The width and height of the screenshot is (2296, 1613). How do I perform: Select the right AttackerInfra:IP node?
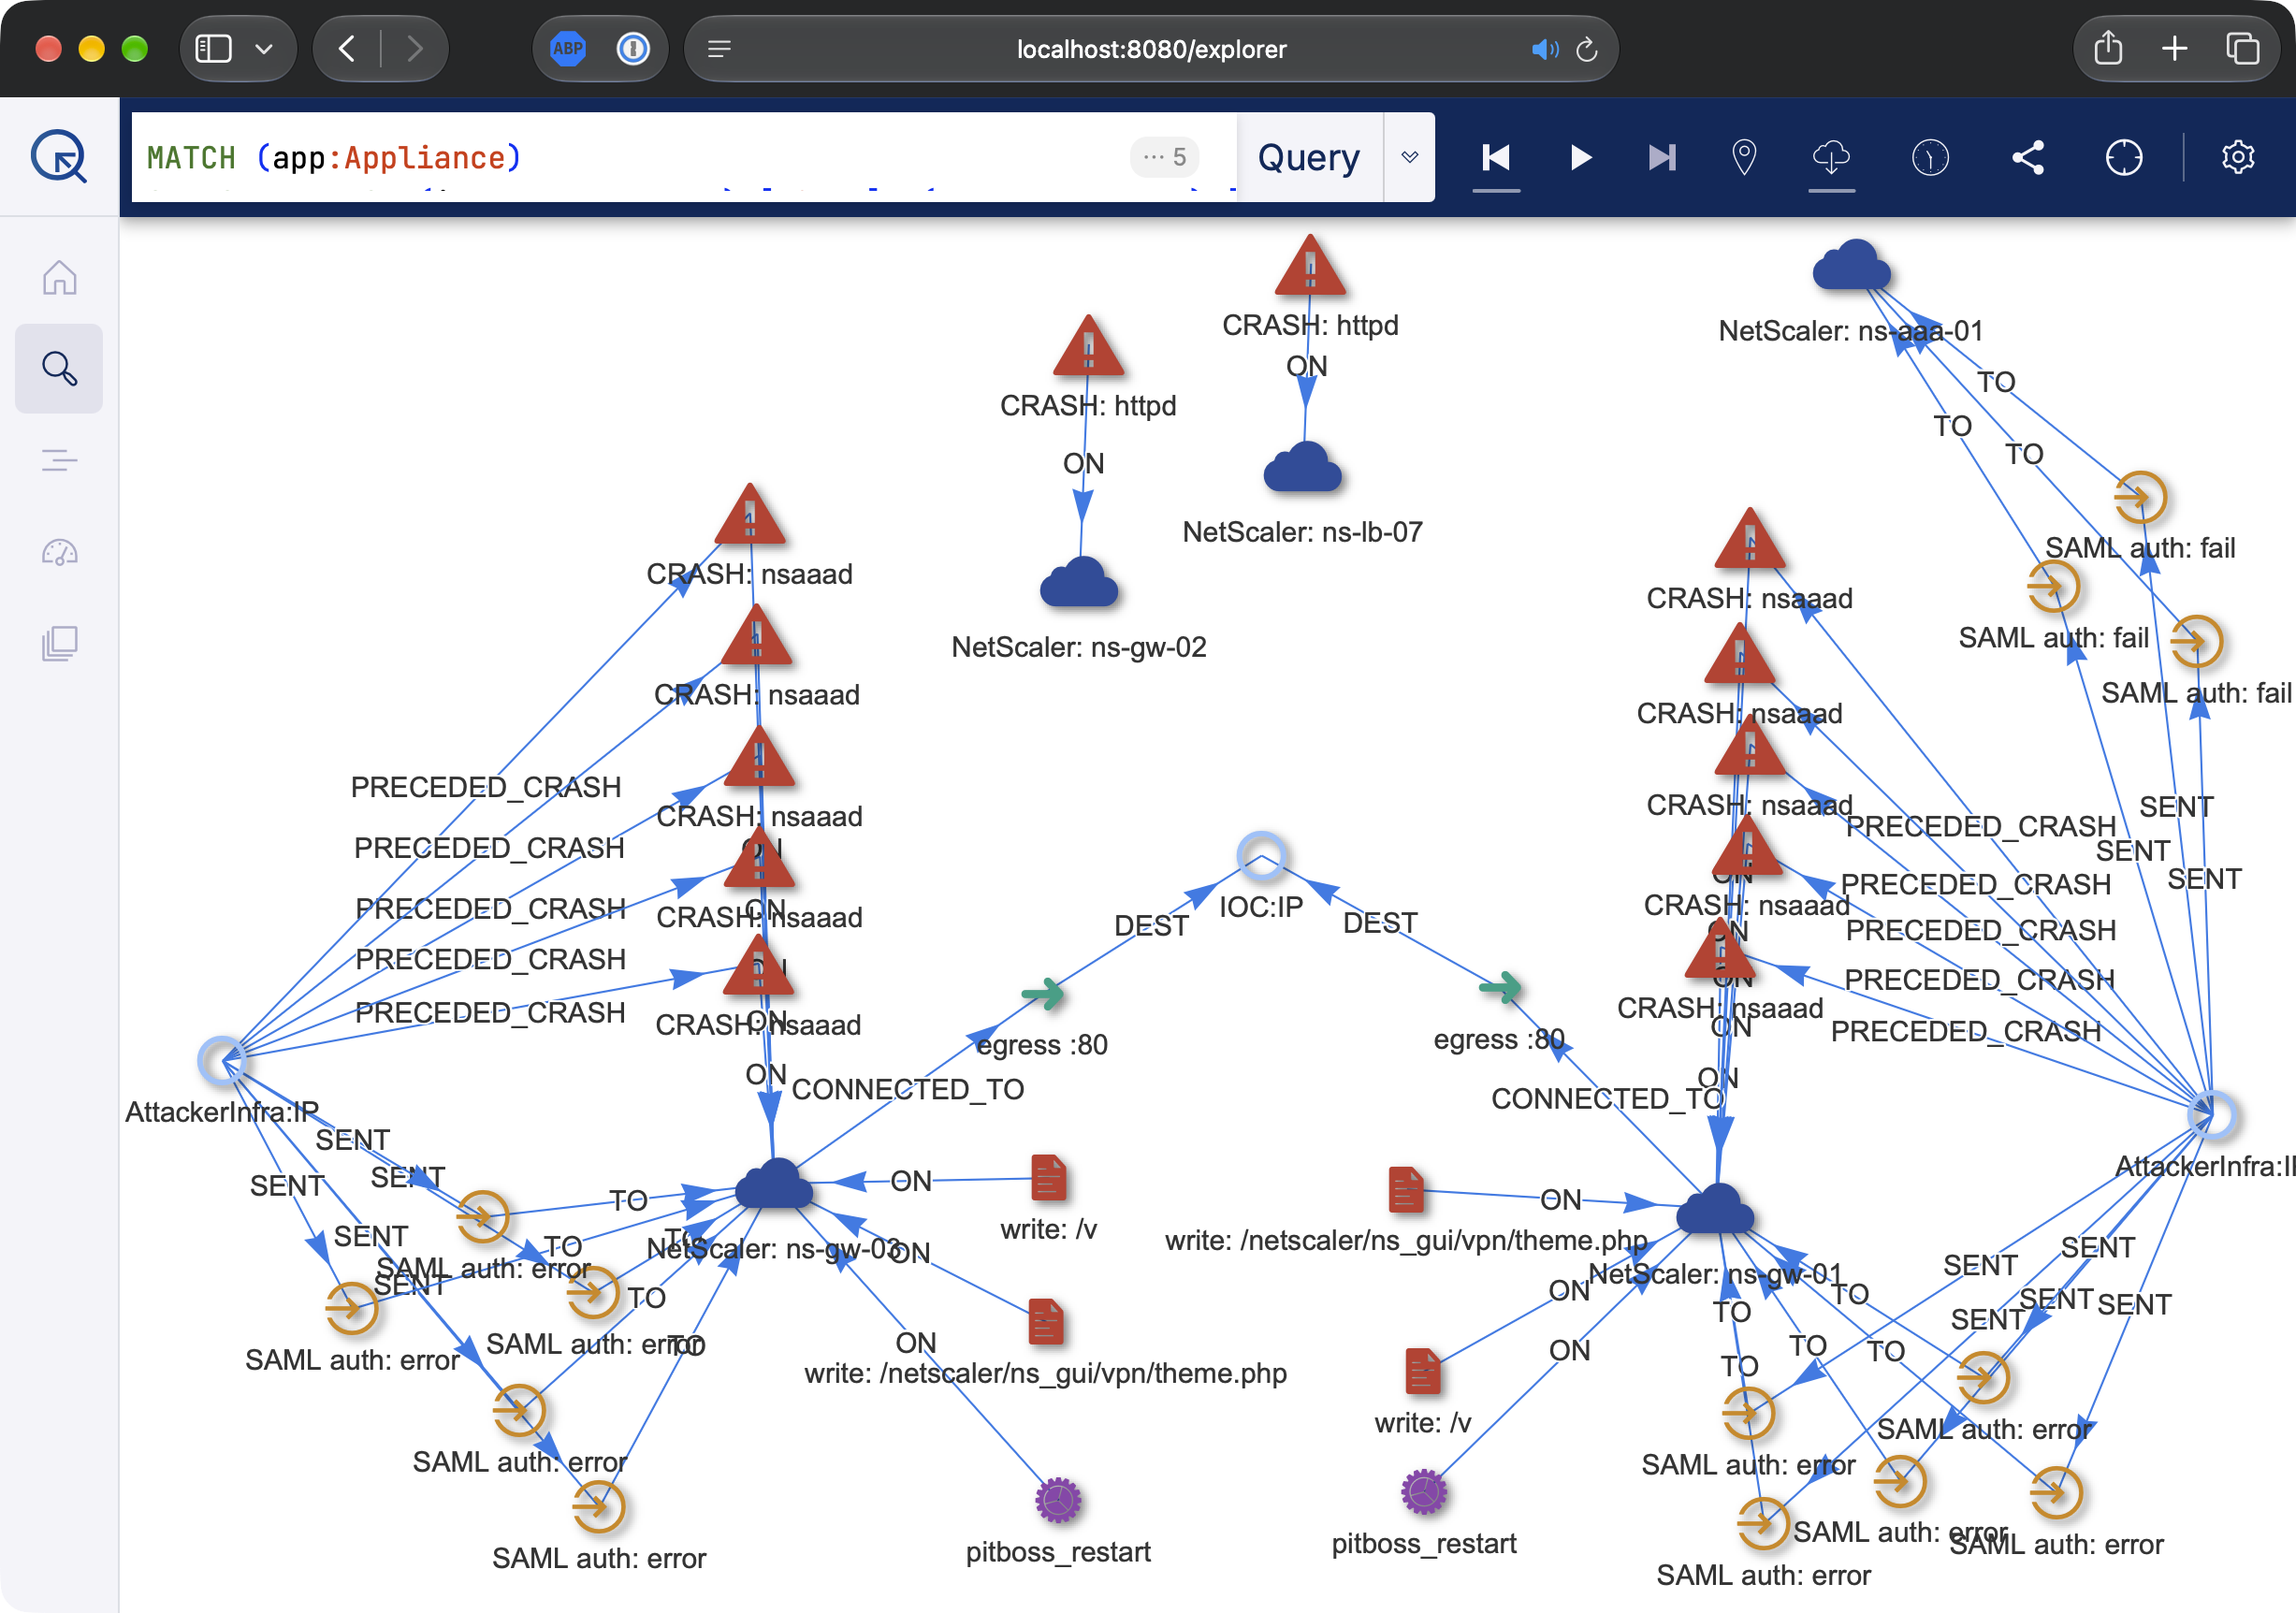click(2213, 1115)
